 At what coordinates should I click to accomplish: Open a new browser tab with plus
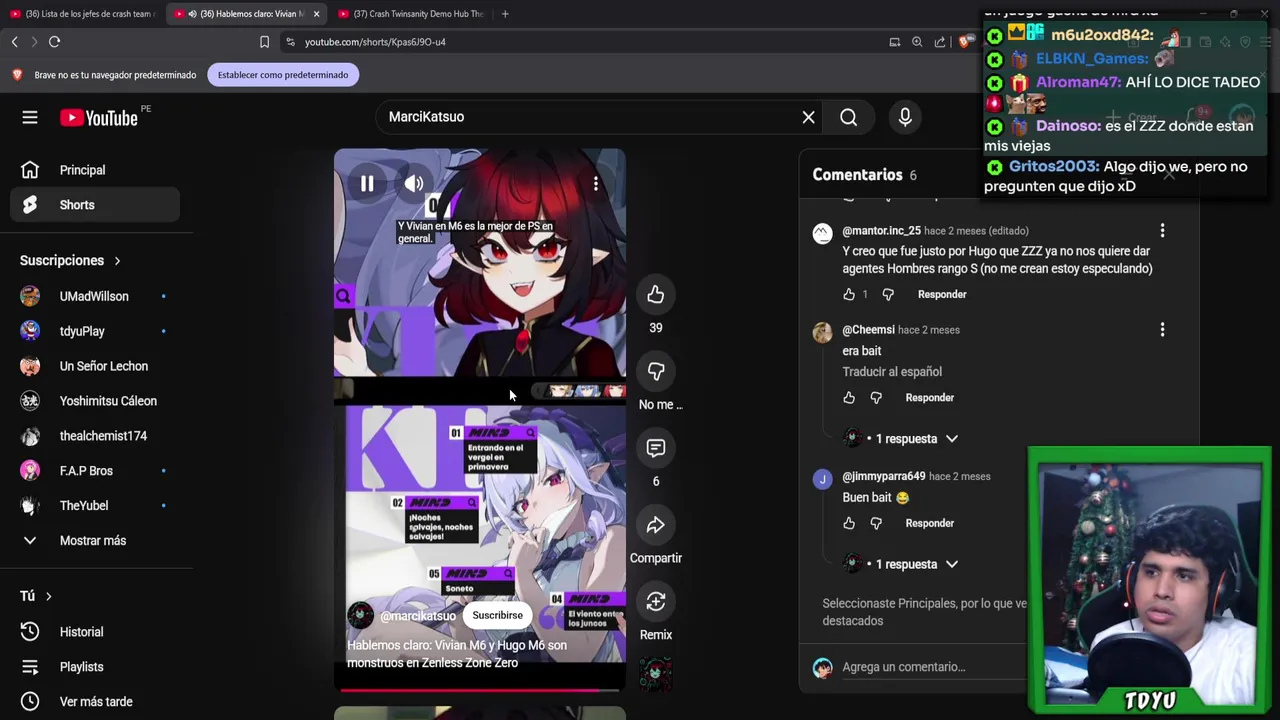pos(505,14)
